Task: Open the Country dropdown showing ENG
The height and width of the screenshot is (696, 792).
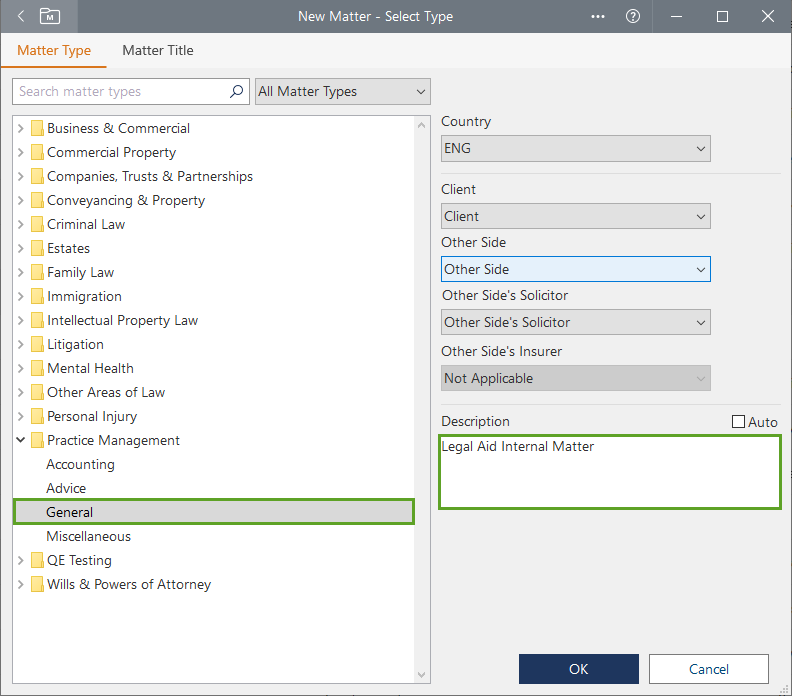Action: point(575,148)
